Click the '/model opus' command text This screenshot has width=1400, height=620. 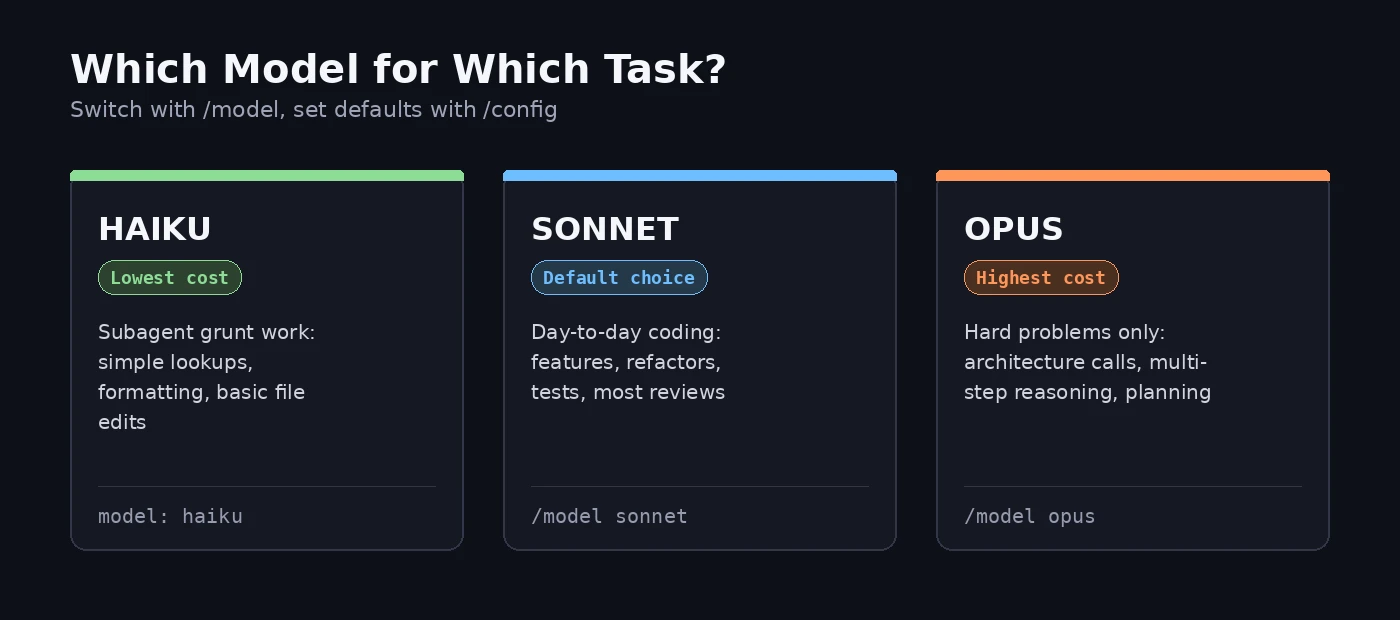tap(1029, 517)
